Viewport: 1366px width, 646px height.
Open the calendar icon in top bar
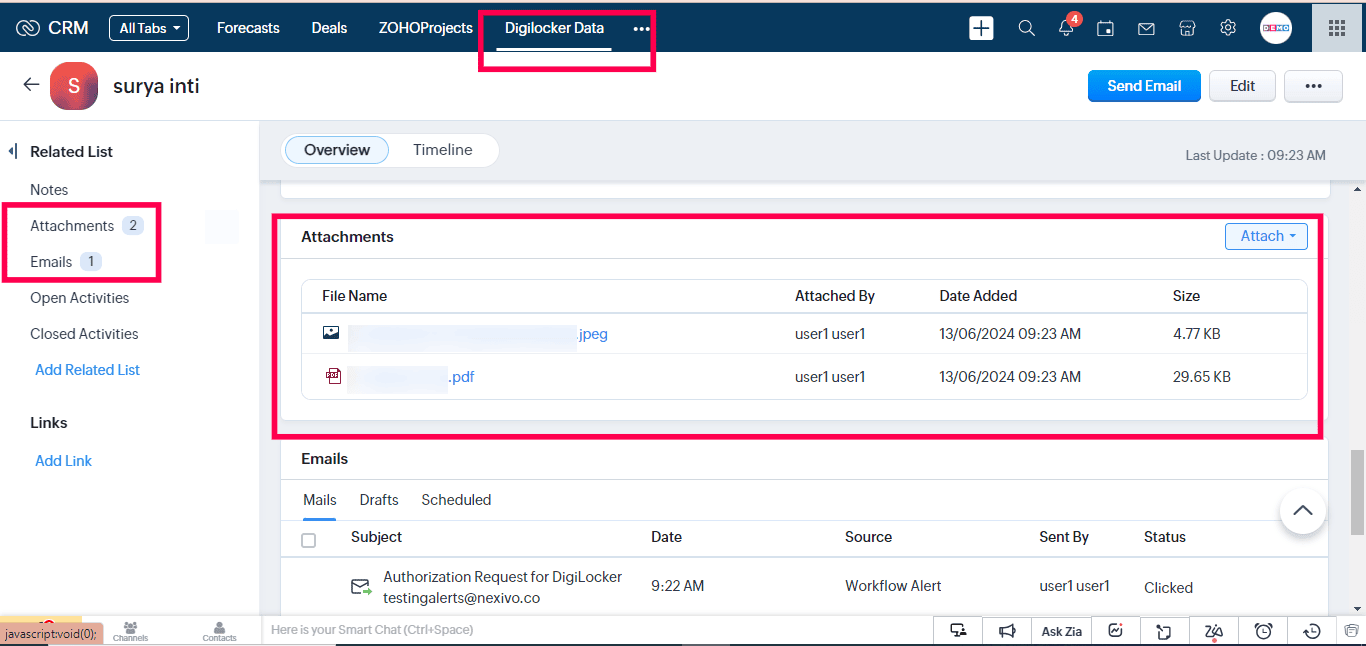tap(1105, 28)
